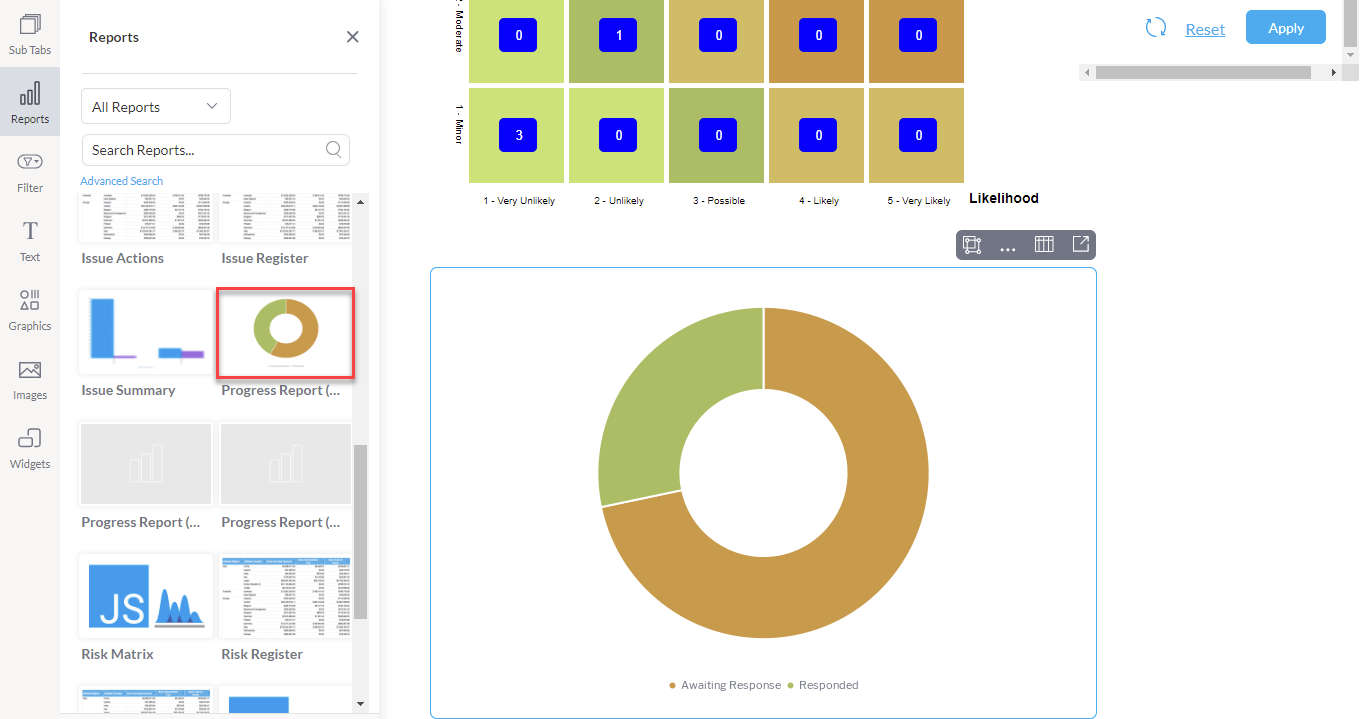Click the Responded legend entry

click(822, 685)
